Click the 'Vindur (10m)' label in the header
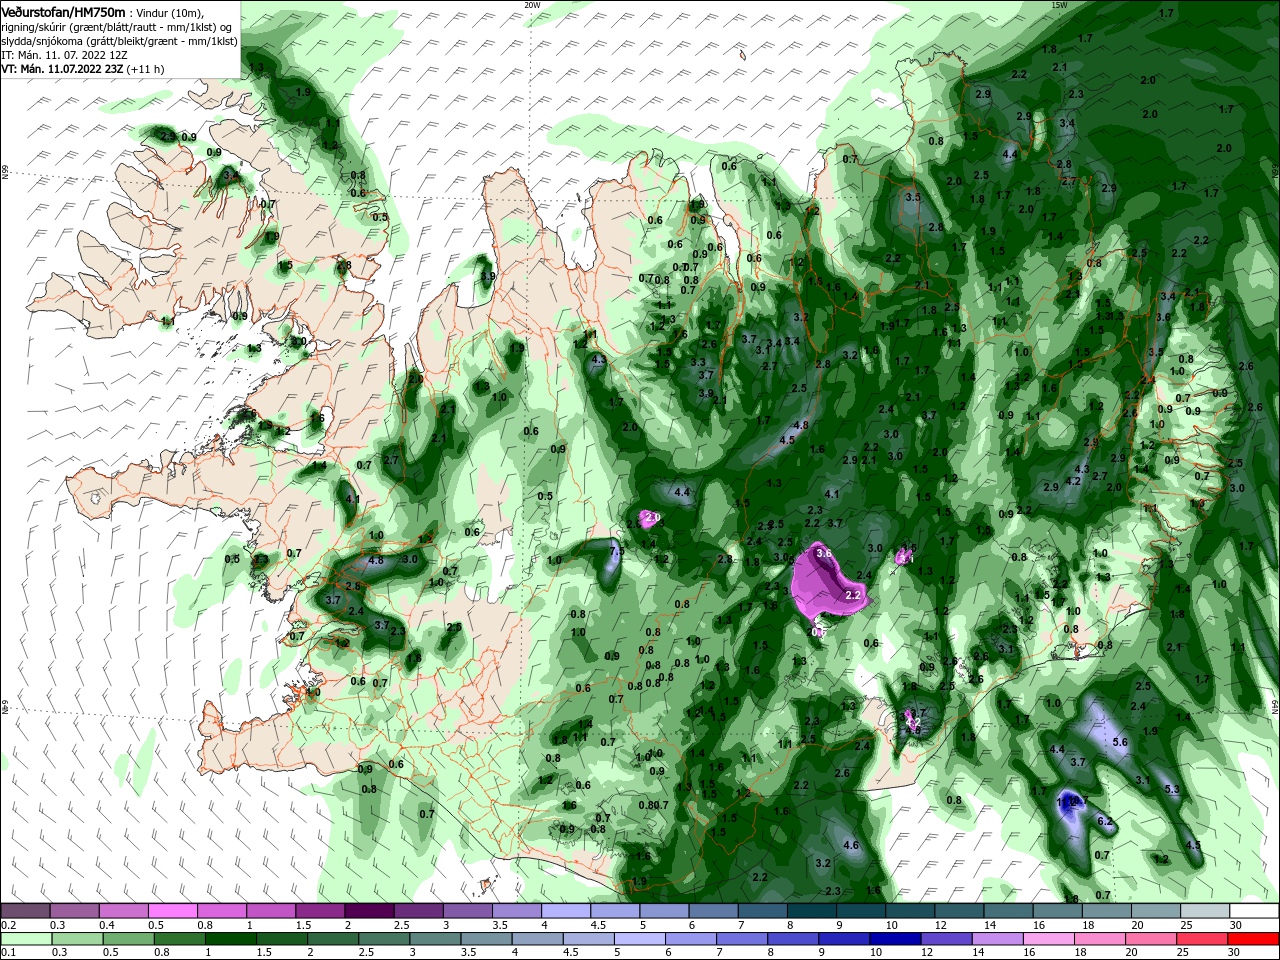Screen dimensions: 1280x960 tap(171, 12)
